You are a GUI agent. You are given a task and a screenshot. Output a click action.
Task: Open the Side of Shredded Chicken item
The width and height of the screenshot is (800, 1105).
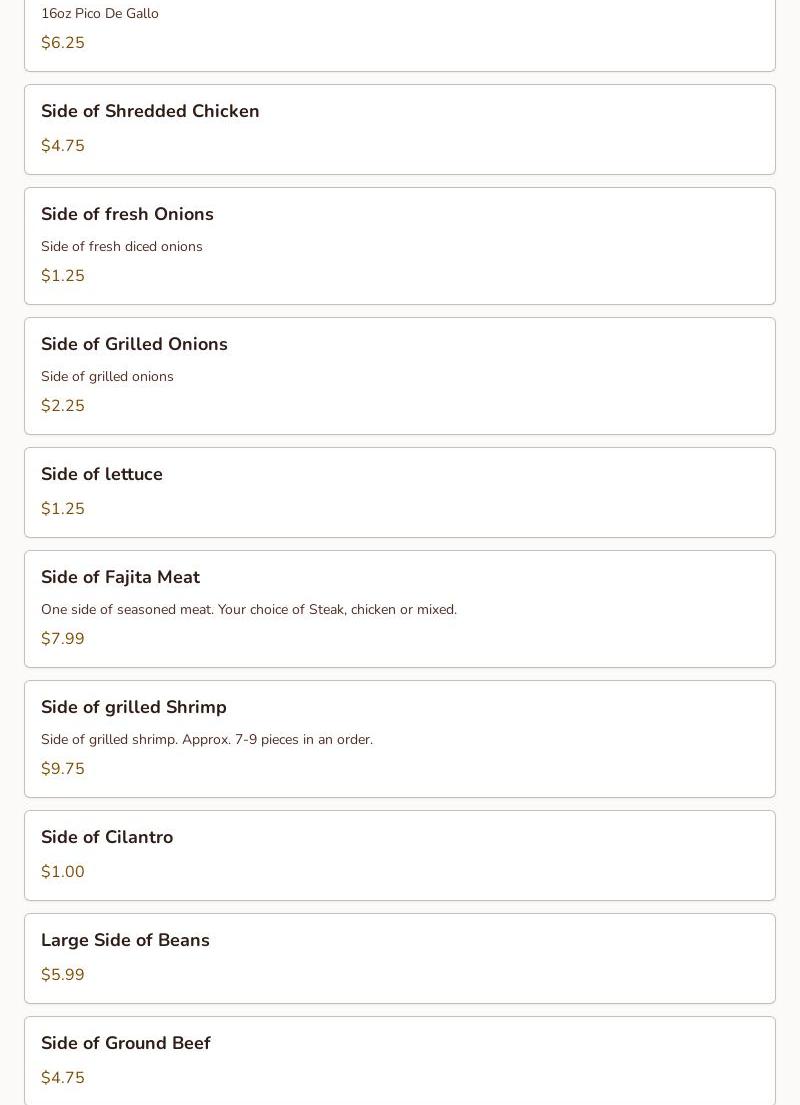(x=150, y=112)
